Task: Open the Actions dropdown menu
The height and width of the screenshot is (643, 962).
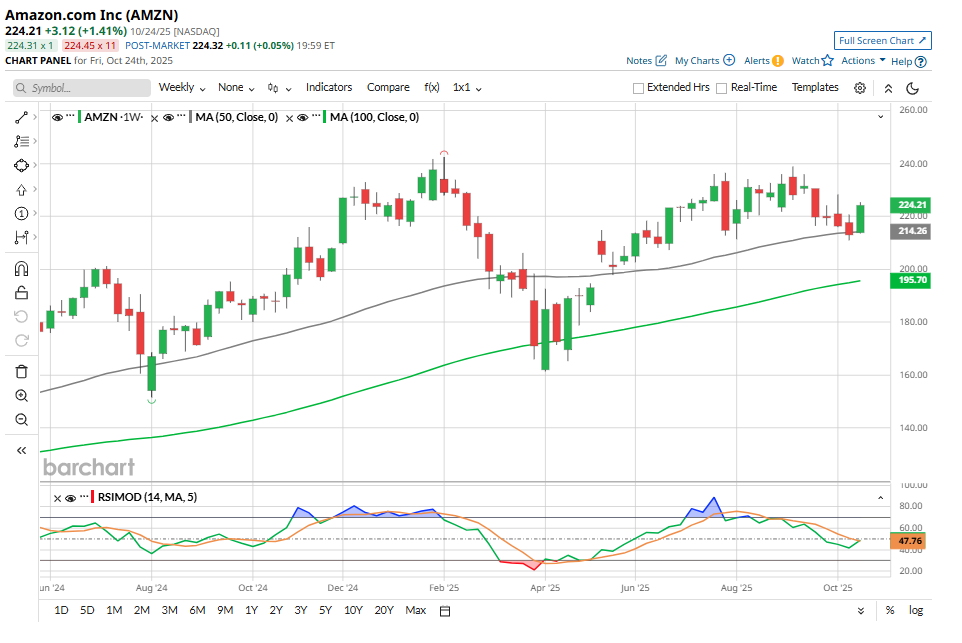Action: click(863, 60)
